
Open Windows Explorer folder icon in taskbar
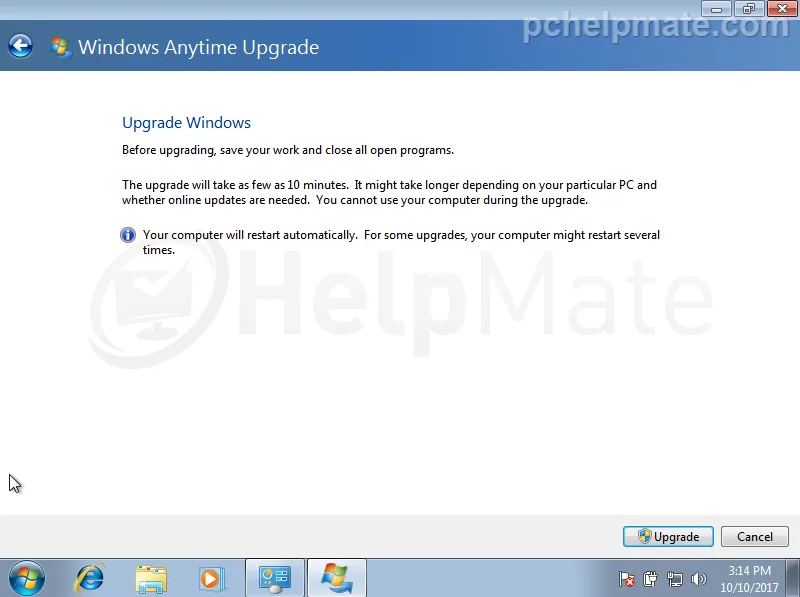coord(151,579)
